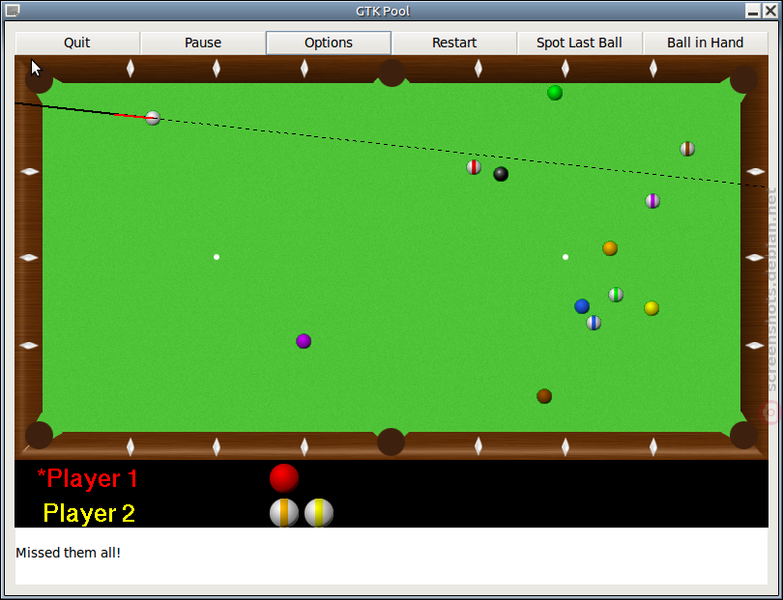Click the bottom left corner pocket
Screen dimensions: 783x600
pos(39,435)
